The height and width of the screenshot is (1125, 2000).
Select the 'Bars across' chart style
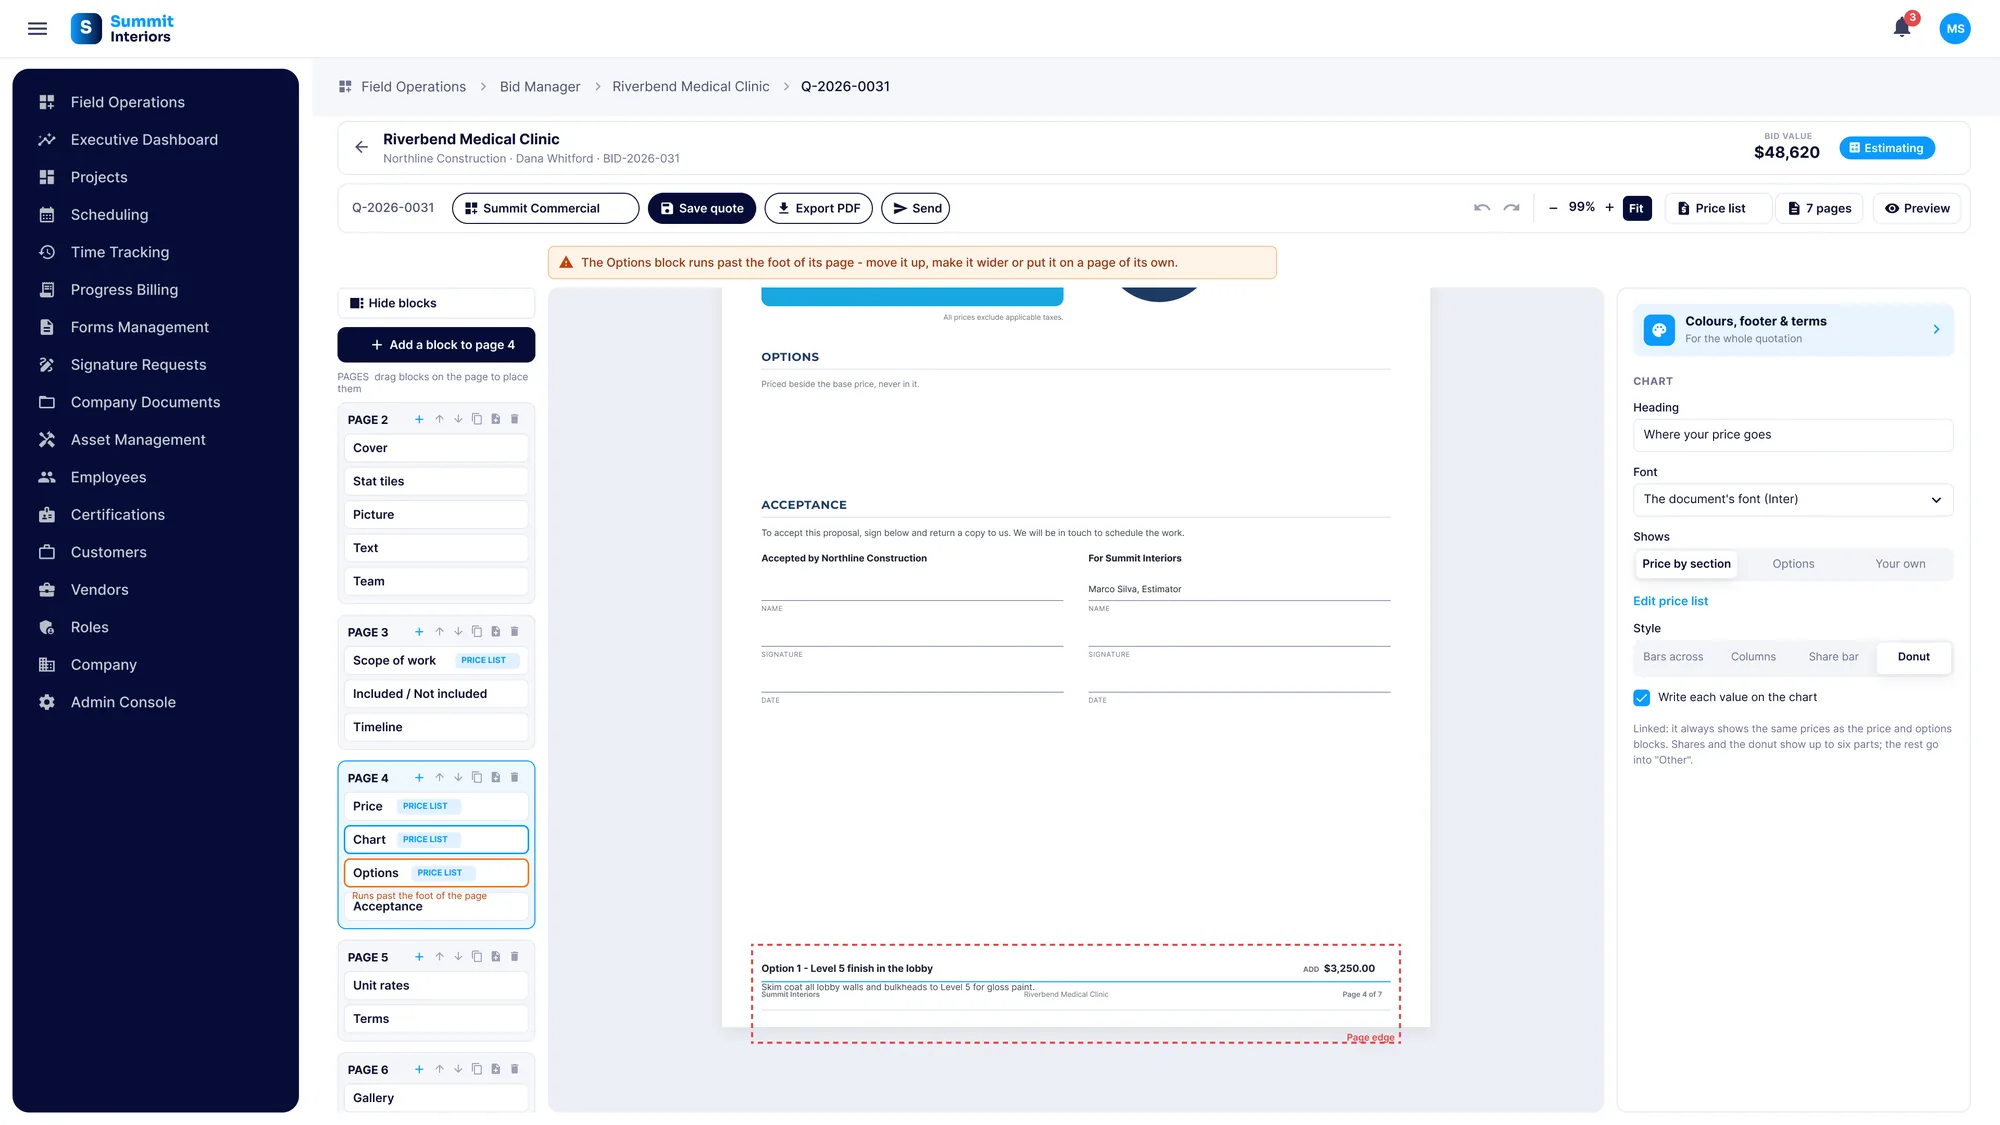[1673, 657]
